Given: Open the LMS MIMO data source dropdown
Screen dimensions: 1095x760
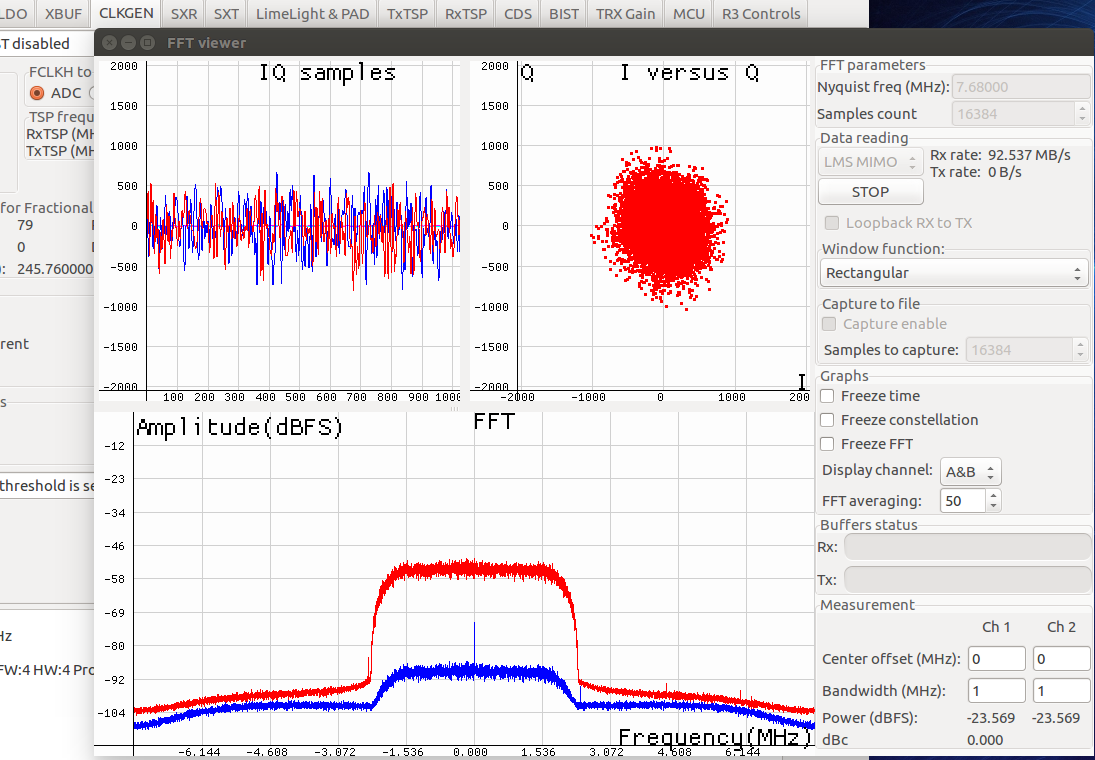Looking at the screenshot, I should tap(869, 161).
